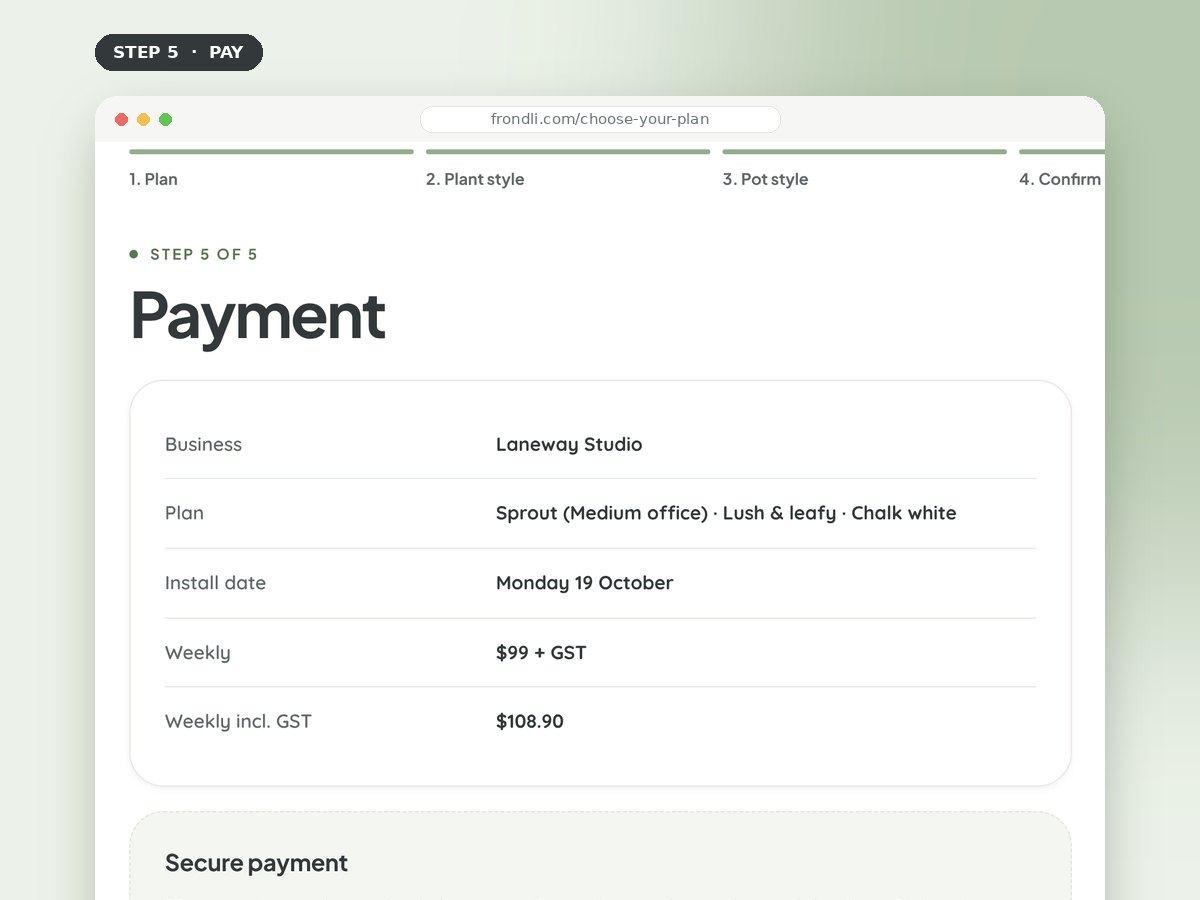
Task: Click the Secure payment heading
Action: click(256, 863)
